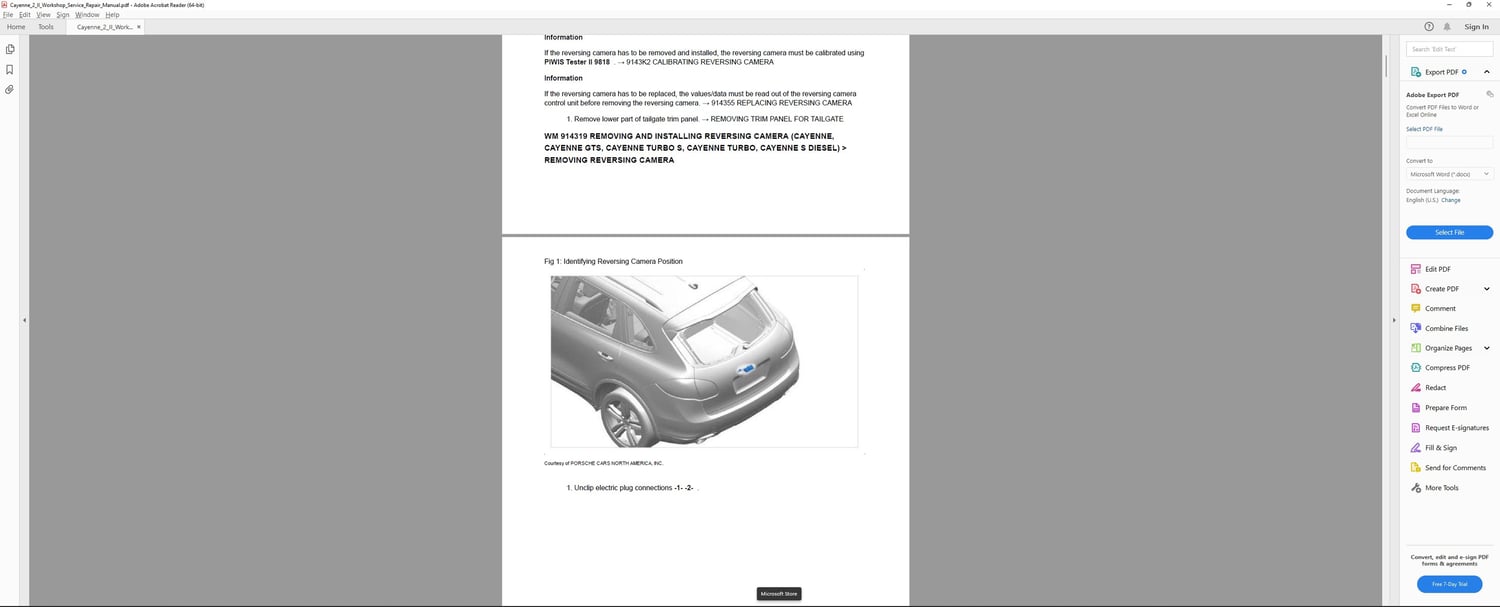Screen dimensions: 1500x607
Task: Click the blue Select File button
Action: point(1449,232)
